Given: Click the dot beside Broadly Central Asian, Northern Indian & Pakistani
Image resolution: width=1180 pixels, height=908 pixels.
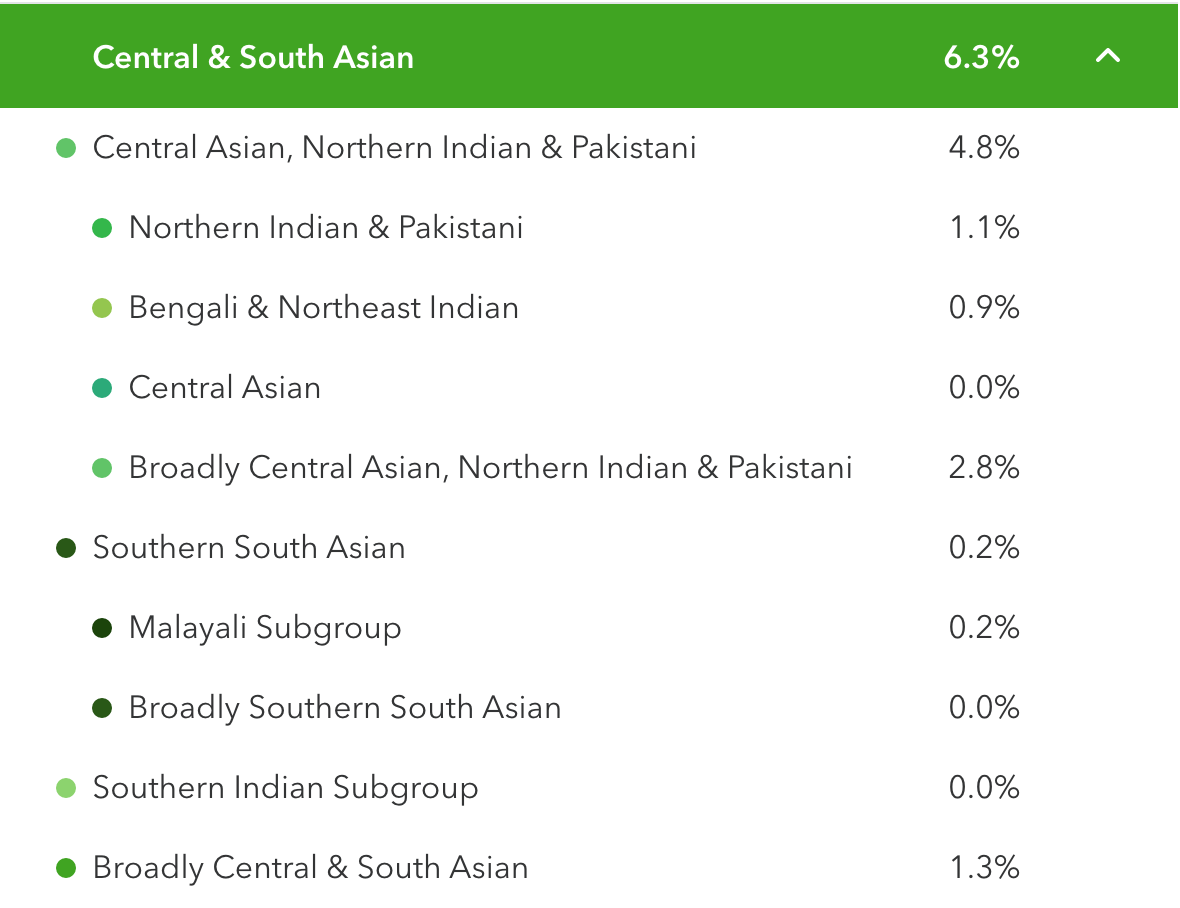Looking at the screenshot, I should [102, 469].
